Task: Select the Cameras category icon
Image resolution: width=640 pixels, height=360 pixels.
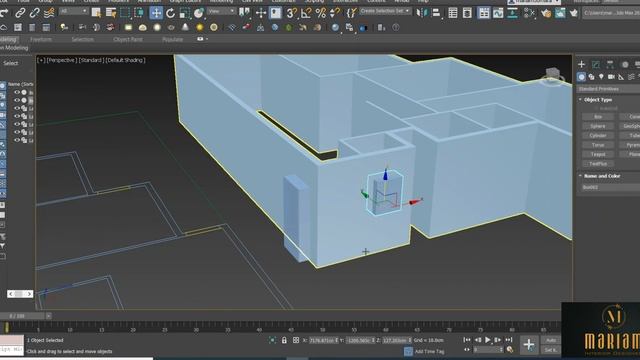Action: [611, 77]
